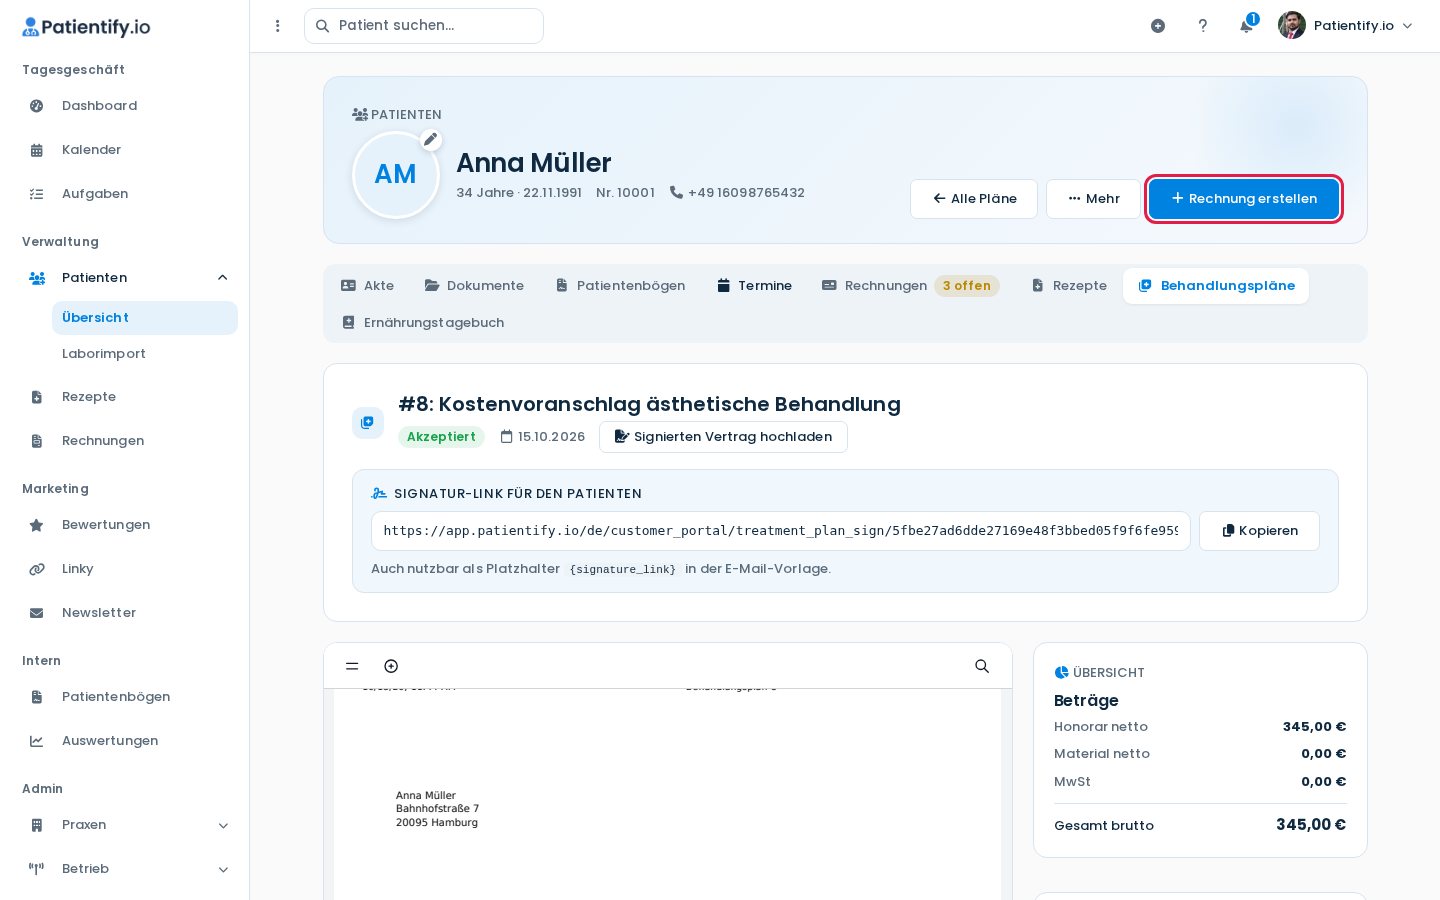Screen dimensions: 1440x900
Task: Click Rechnung erstellen button
Action: pyautogui.click(x=1243, y=199)
